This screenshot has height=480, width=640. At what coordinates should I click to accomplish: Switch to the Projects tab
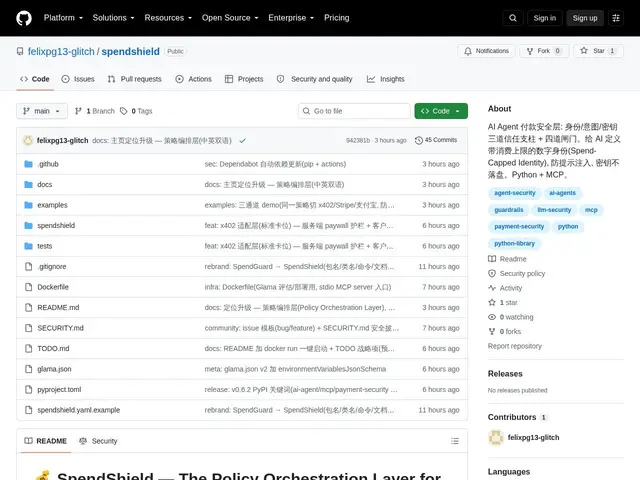tap(244, 79)
